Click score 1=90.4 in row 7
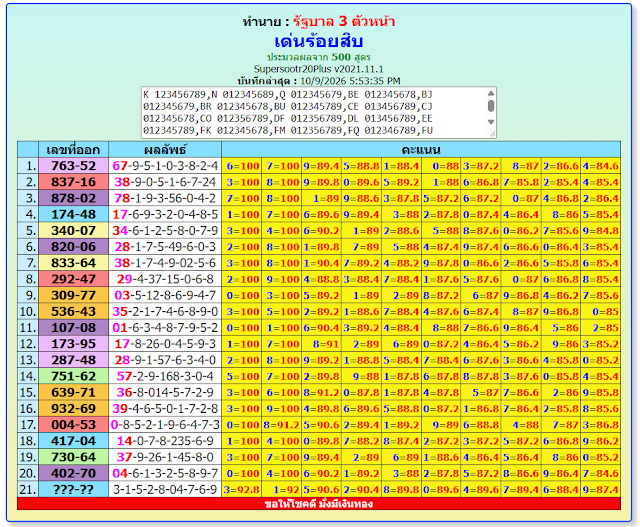 pyautogui.click(x=322, y=263)
